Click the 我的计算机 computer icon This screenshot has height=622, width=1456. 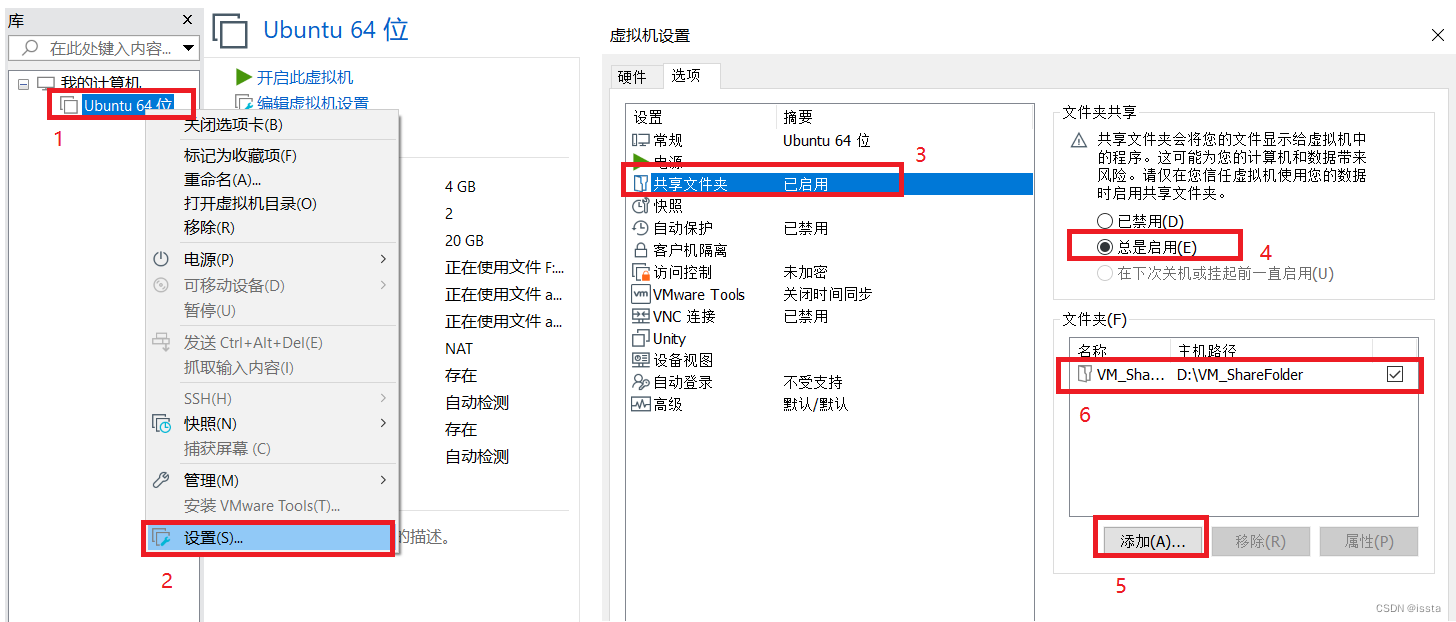tap(46, 83)
